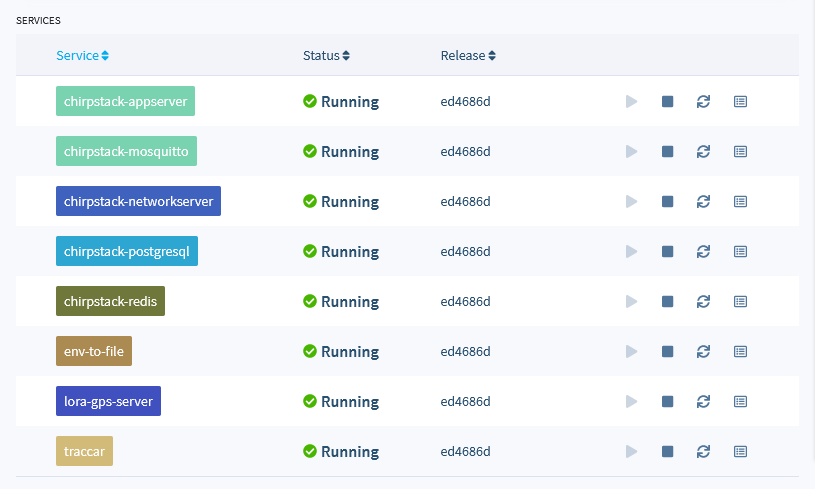Stop the traccar service

[667, 452]
